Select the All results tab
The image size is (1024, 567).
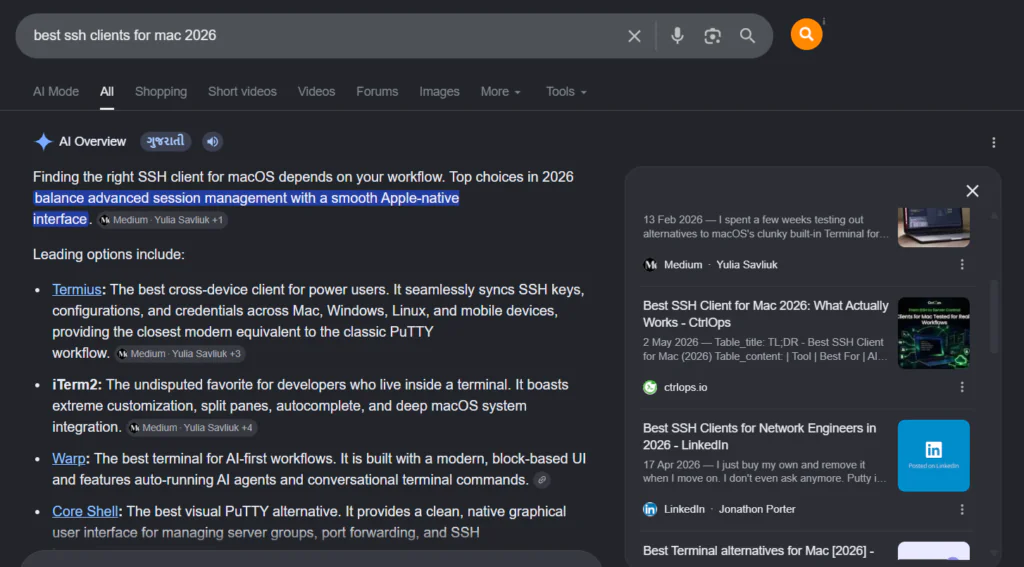click(106, 92)
